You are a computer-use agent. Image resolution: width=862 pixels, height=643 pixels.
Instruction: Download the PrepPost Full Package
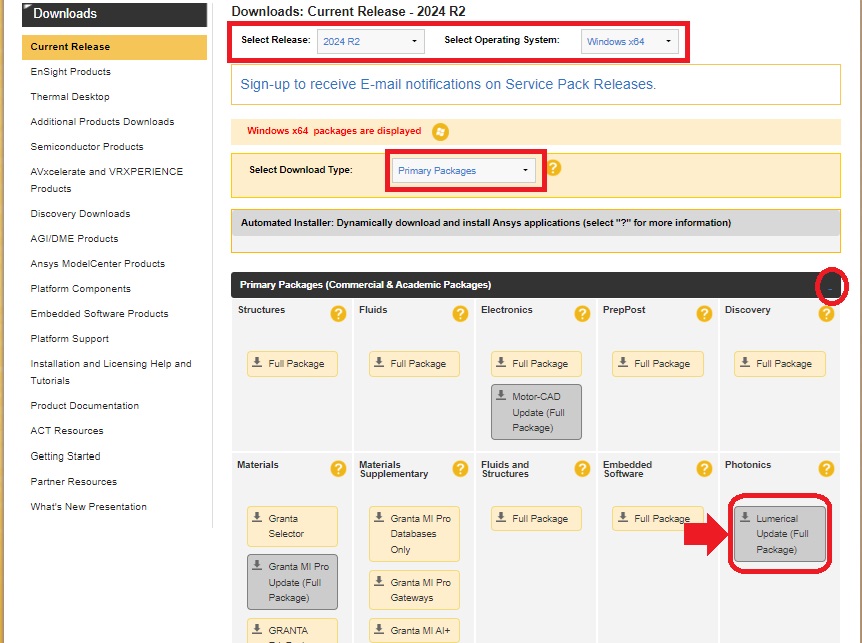[x=658, y=364]
